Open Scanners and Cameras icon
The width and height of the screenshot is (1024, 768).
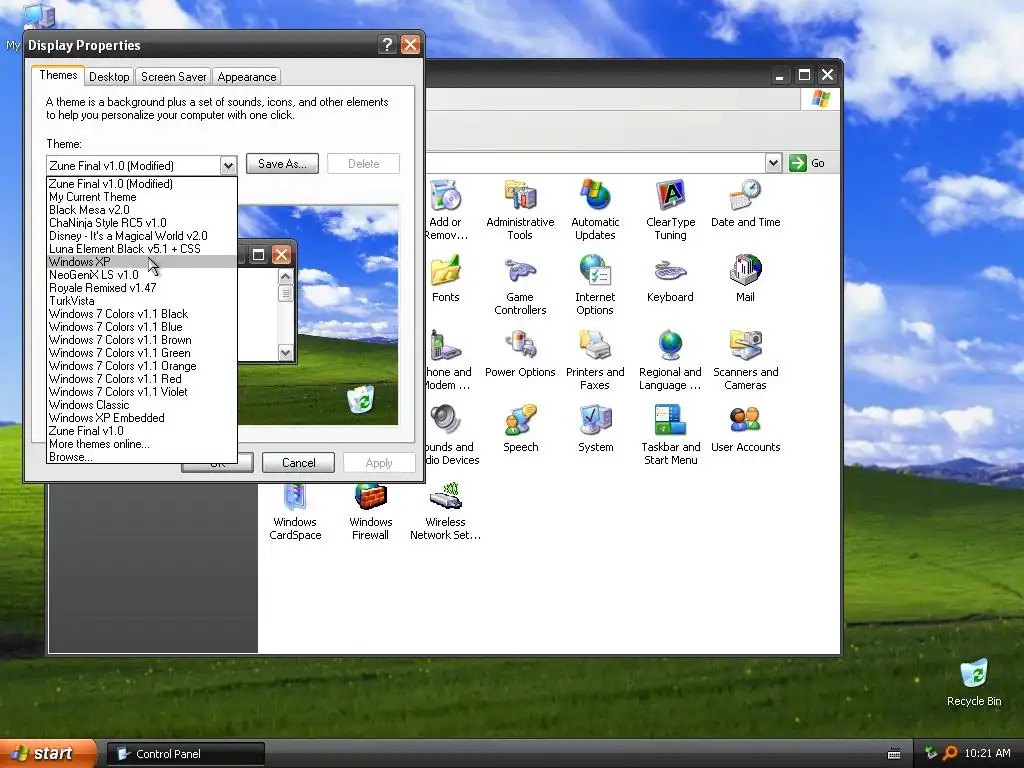(745, 346)
